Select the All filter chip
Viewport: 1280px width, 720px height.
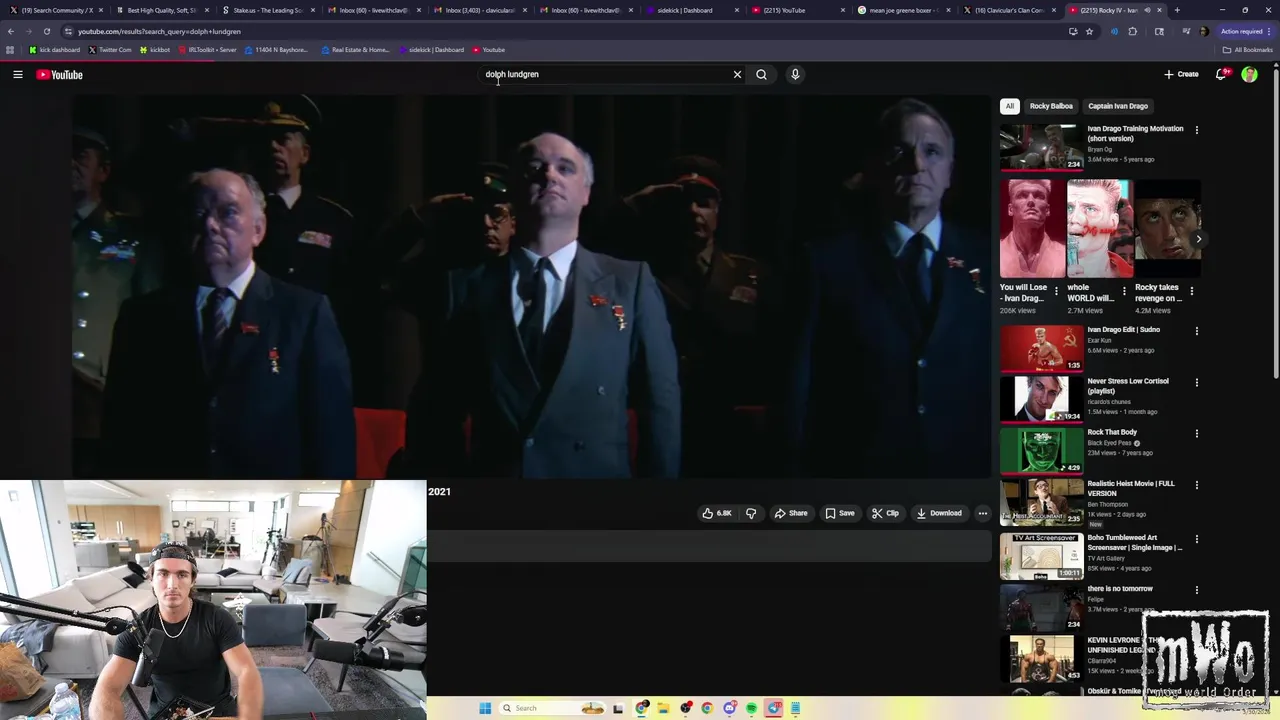coord(1010,106)
